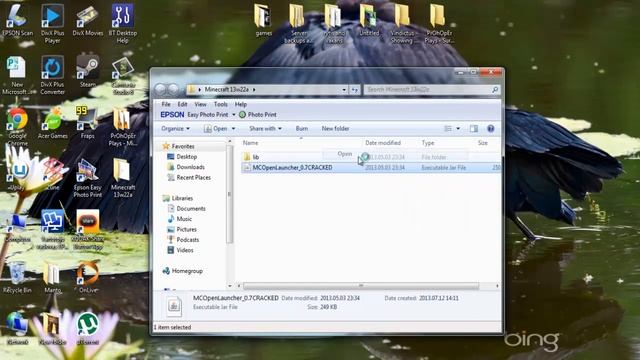
Task: Open the address bar history dropdown
Action: point(344,89)
